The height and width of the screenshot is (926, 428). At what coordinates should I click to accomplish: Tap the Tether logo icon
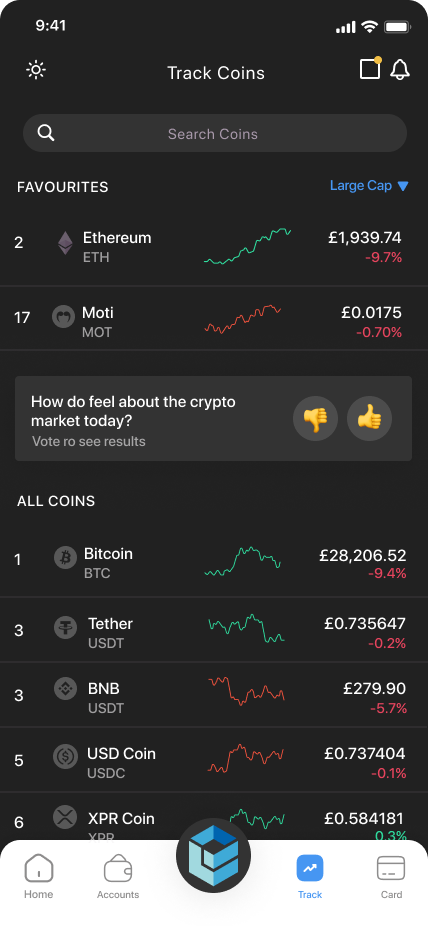(66, 627)
